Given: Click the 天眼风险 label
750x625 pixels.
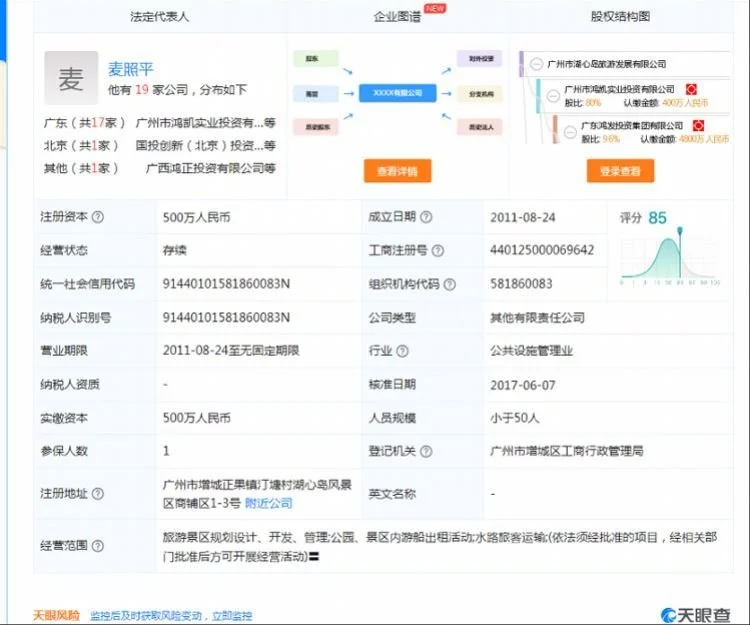Looking at the screenshot, I should pos(56,615).
